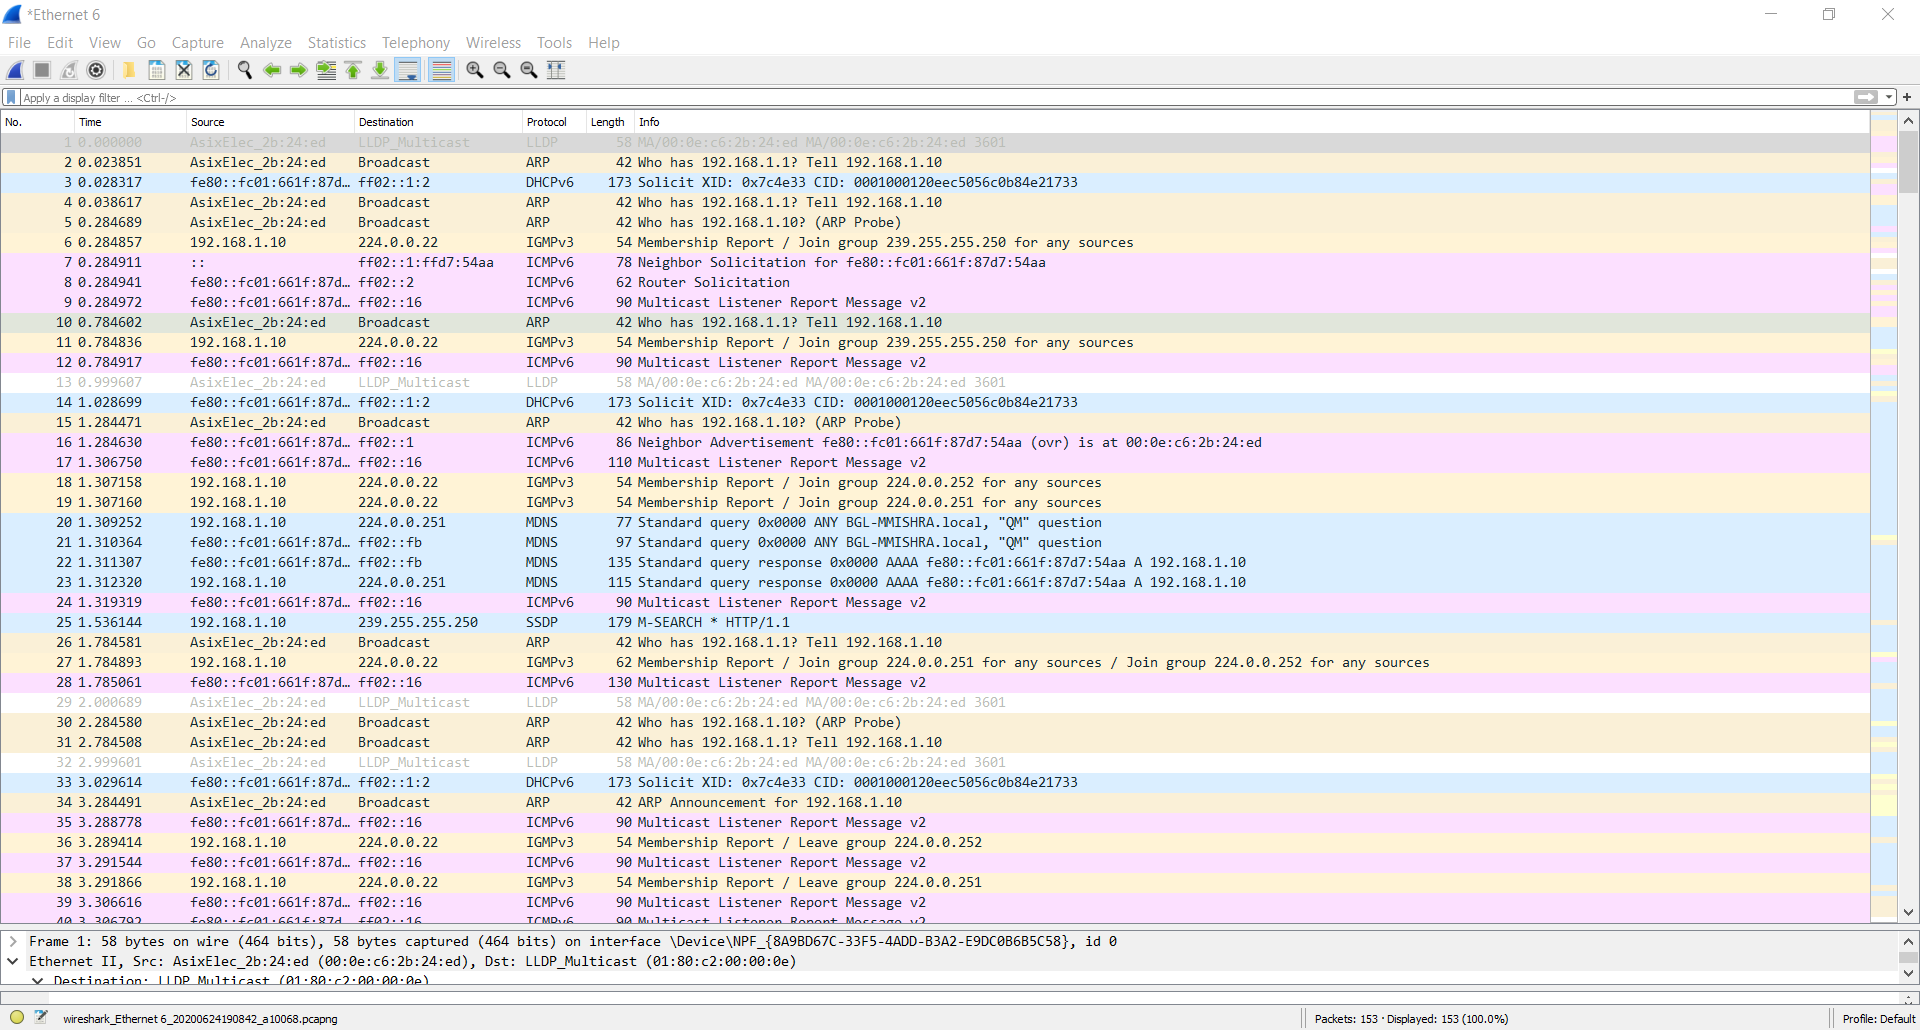The image size is (1920, 1030).
Task: Open the Telephony menu
Action: [416, 43]
